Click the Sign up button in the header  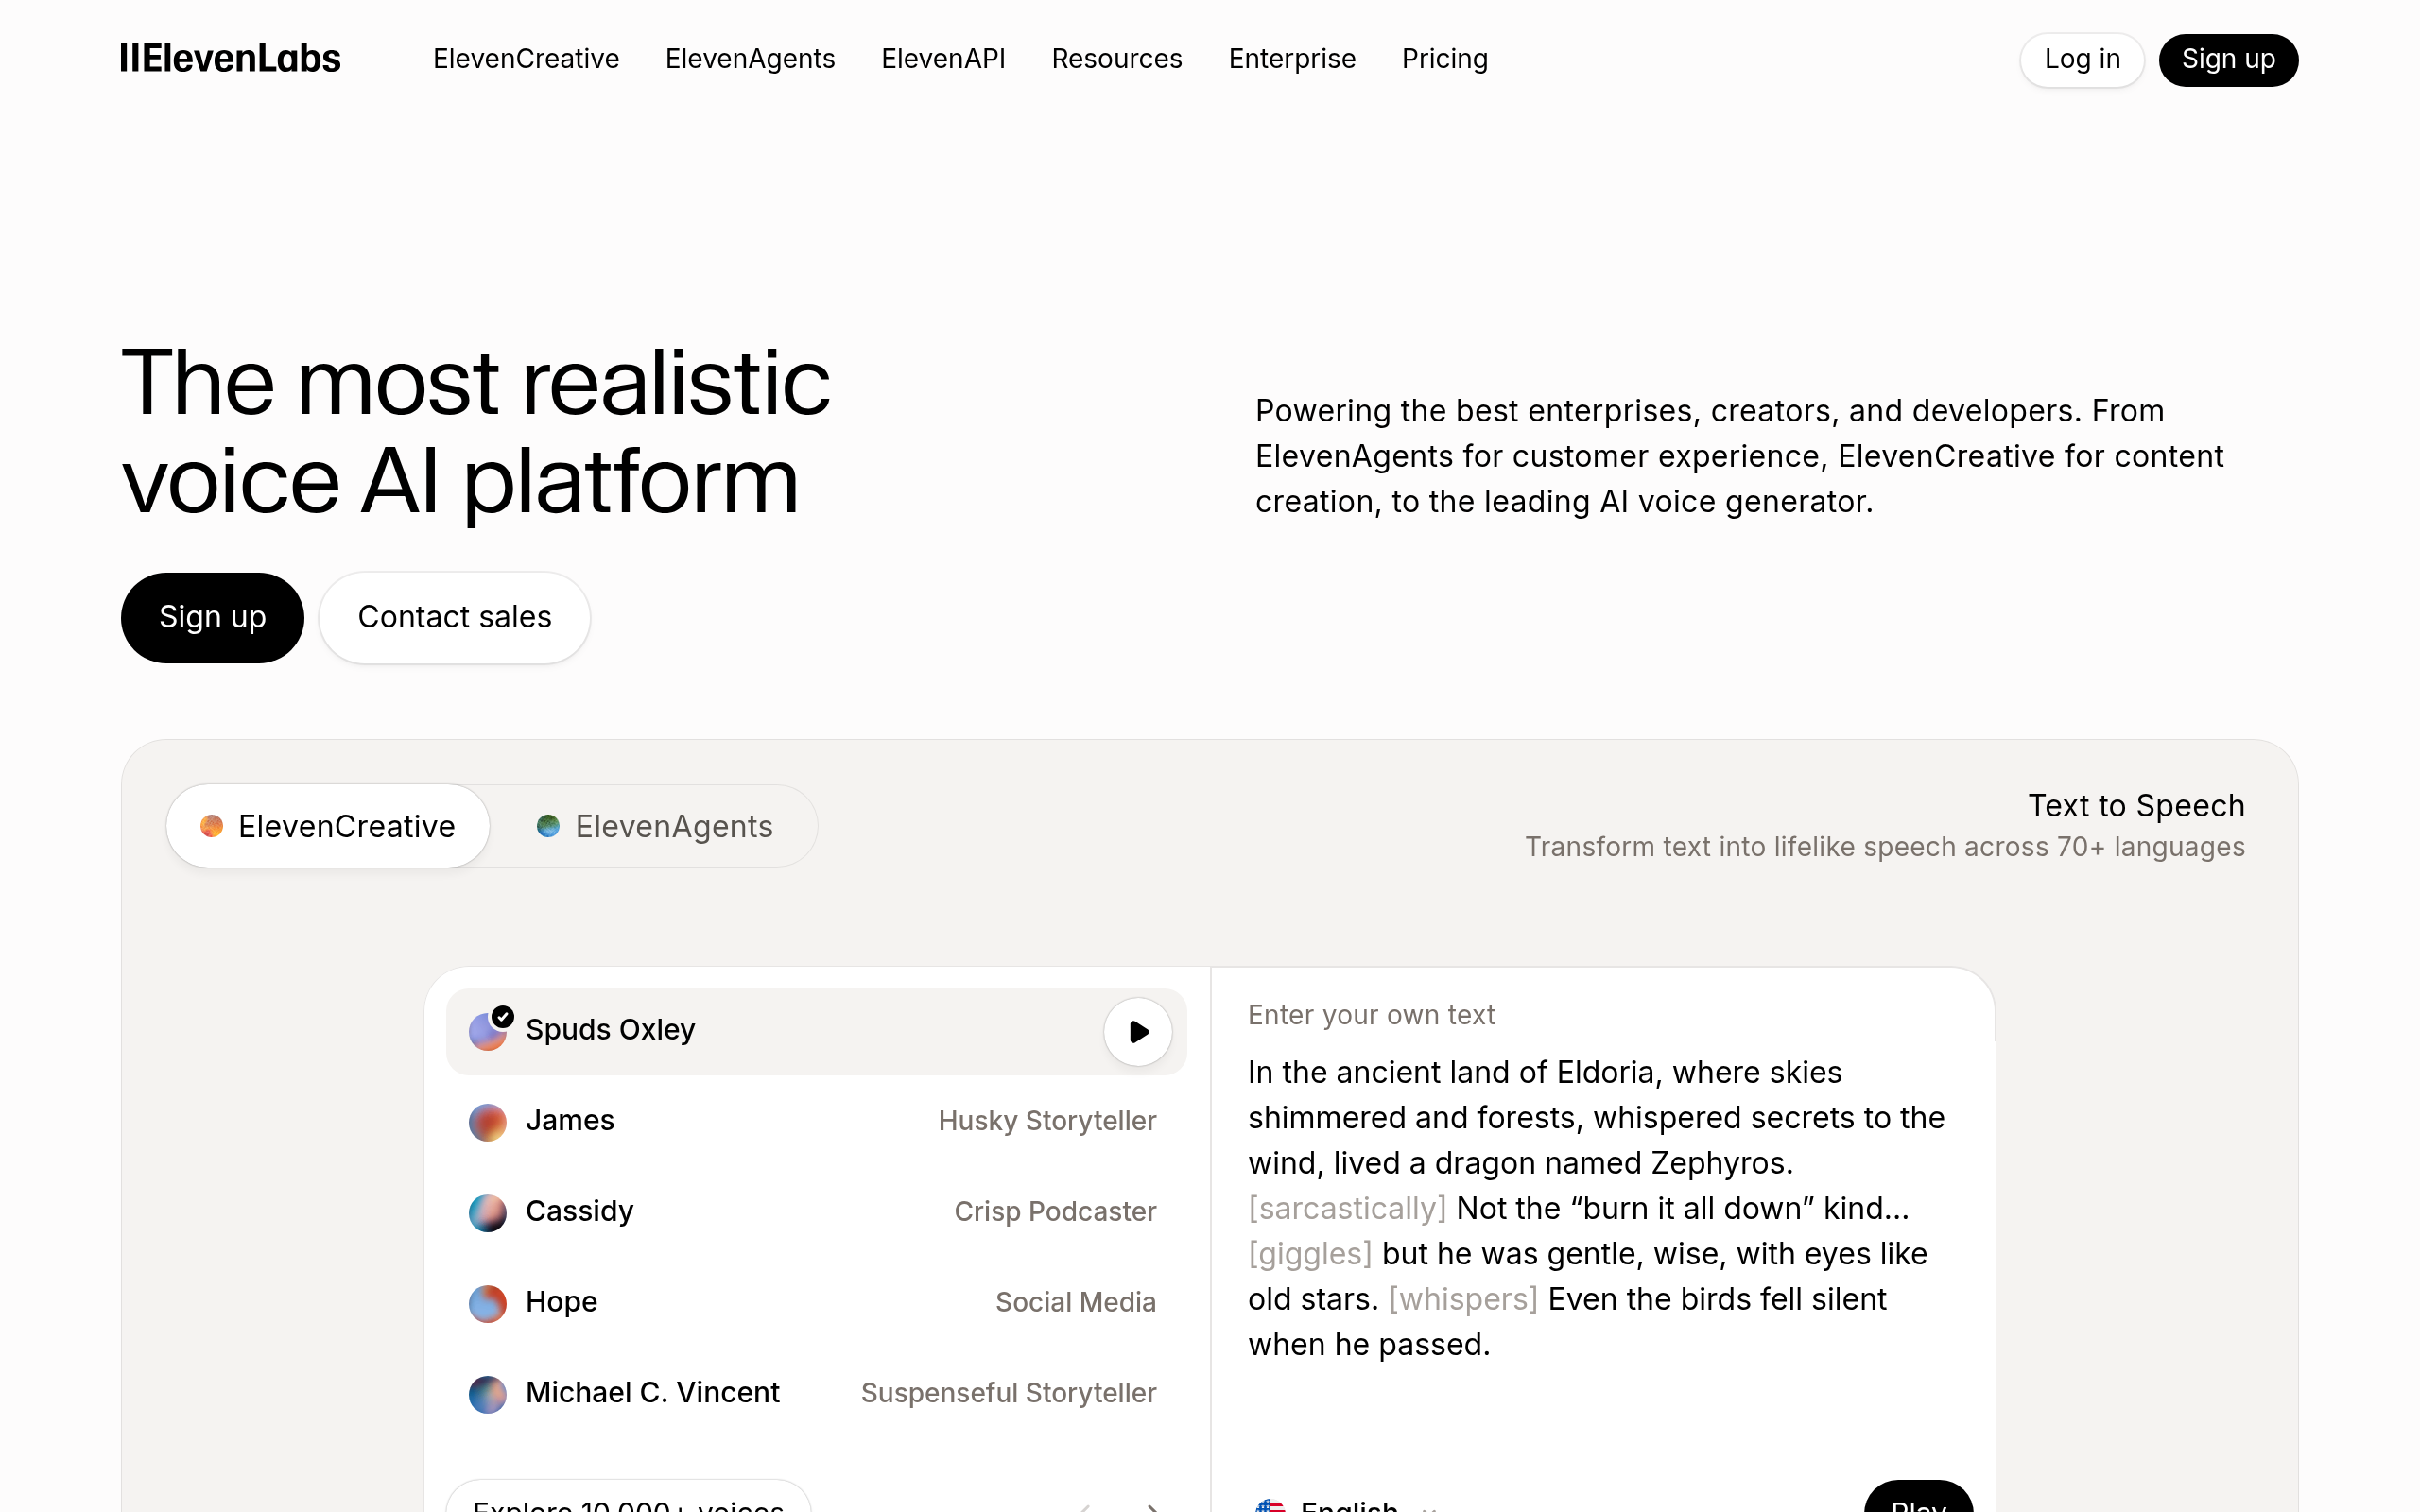[x=2228, y=59]
